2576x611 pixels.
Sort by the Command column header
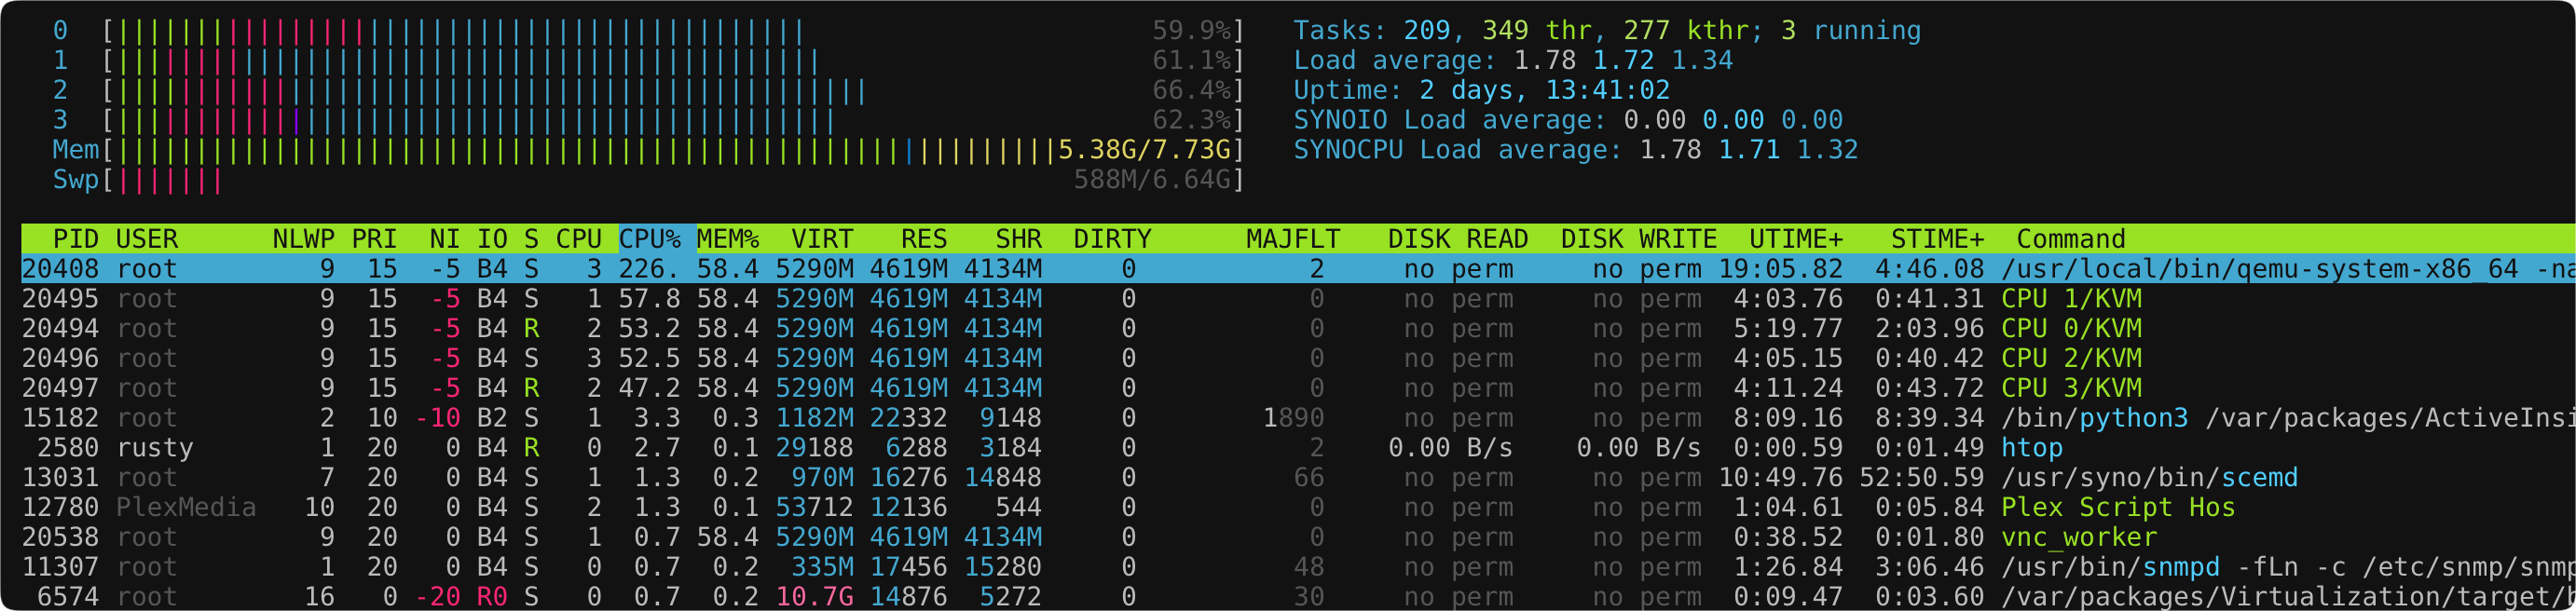point(2070,239)
